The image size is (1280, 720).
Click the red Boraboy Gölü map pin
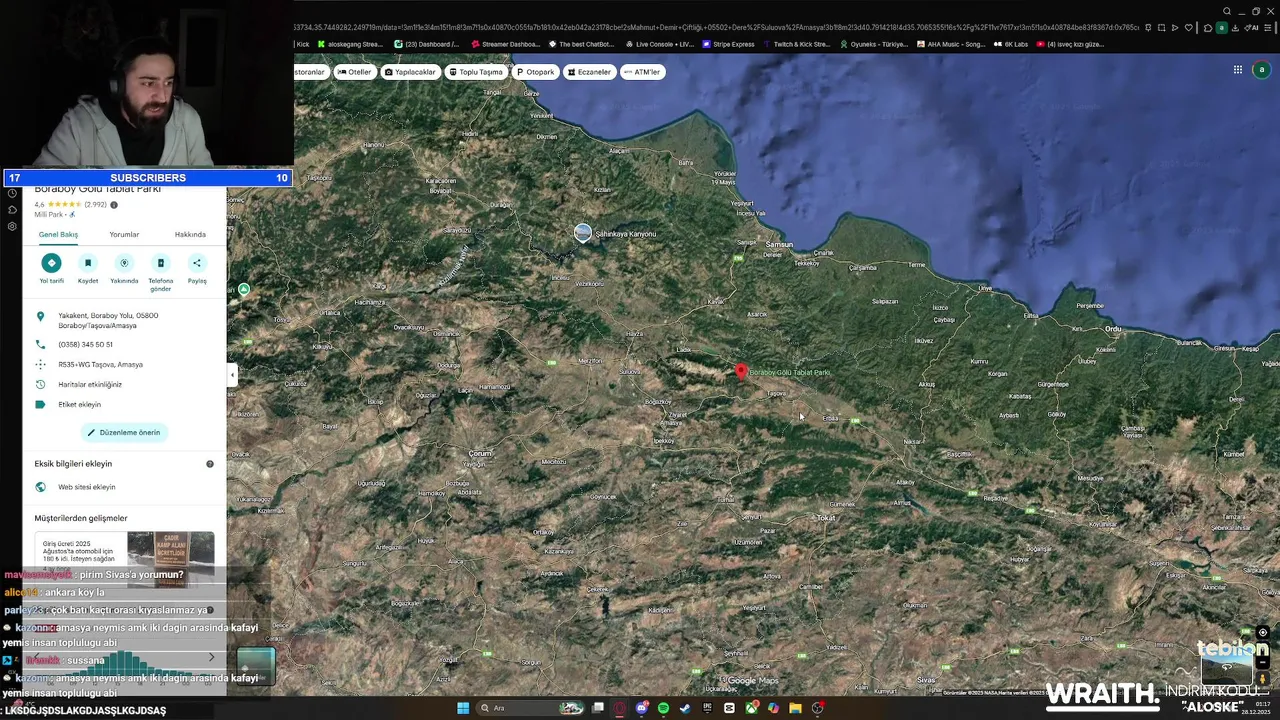point(741,372)
